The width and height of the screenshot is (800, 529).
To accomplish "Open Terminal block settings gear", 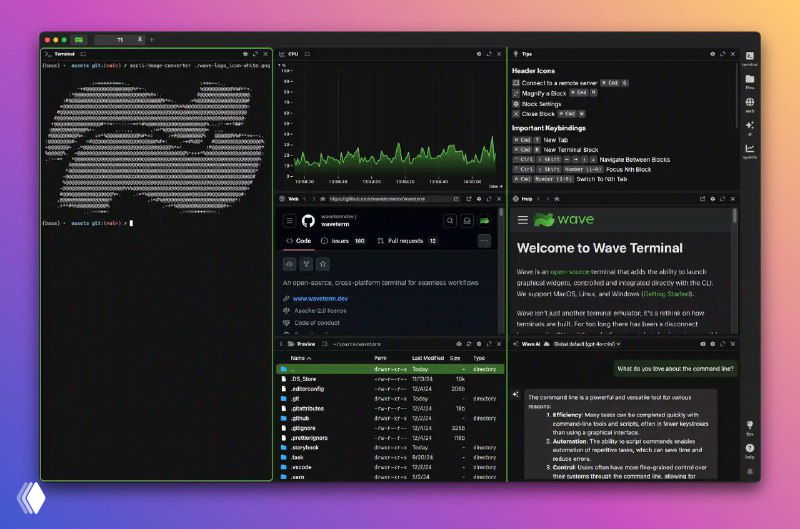I will [245, 54].
